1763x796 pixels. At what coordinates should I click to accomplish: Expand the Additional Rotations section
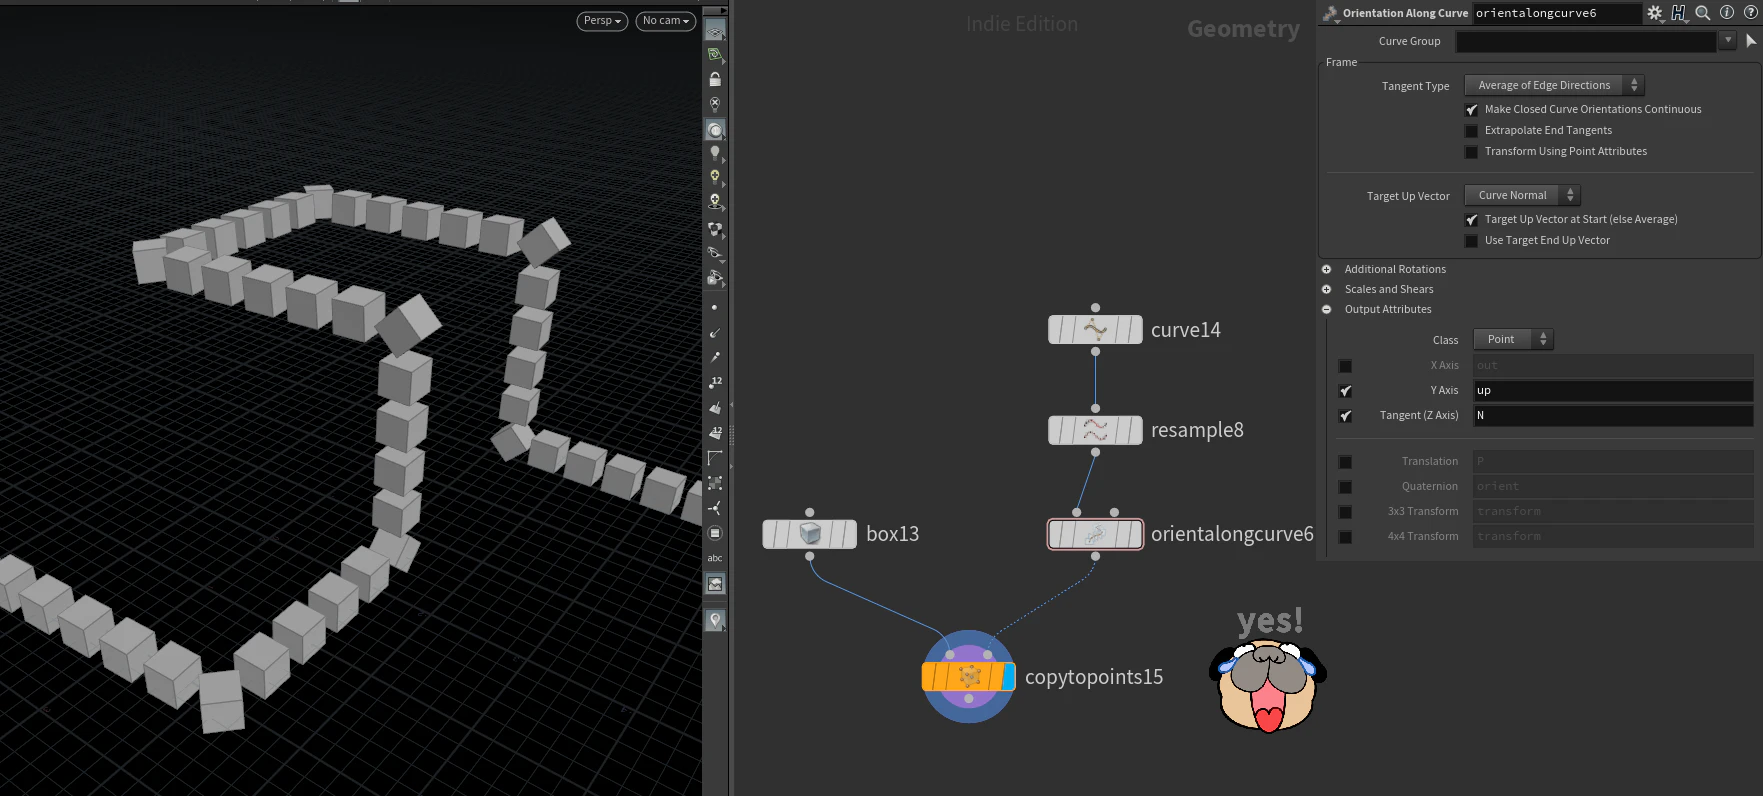[1326, 269]
